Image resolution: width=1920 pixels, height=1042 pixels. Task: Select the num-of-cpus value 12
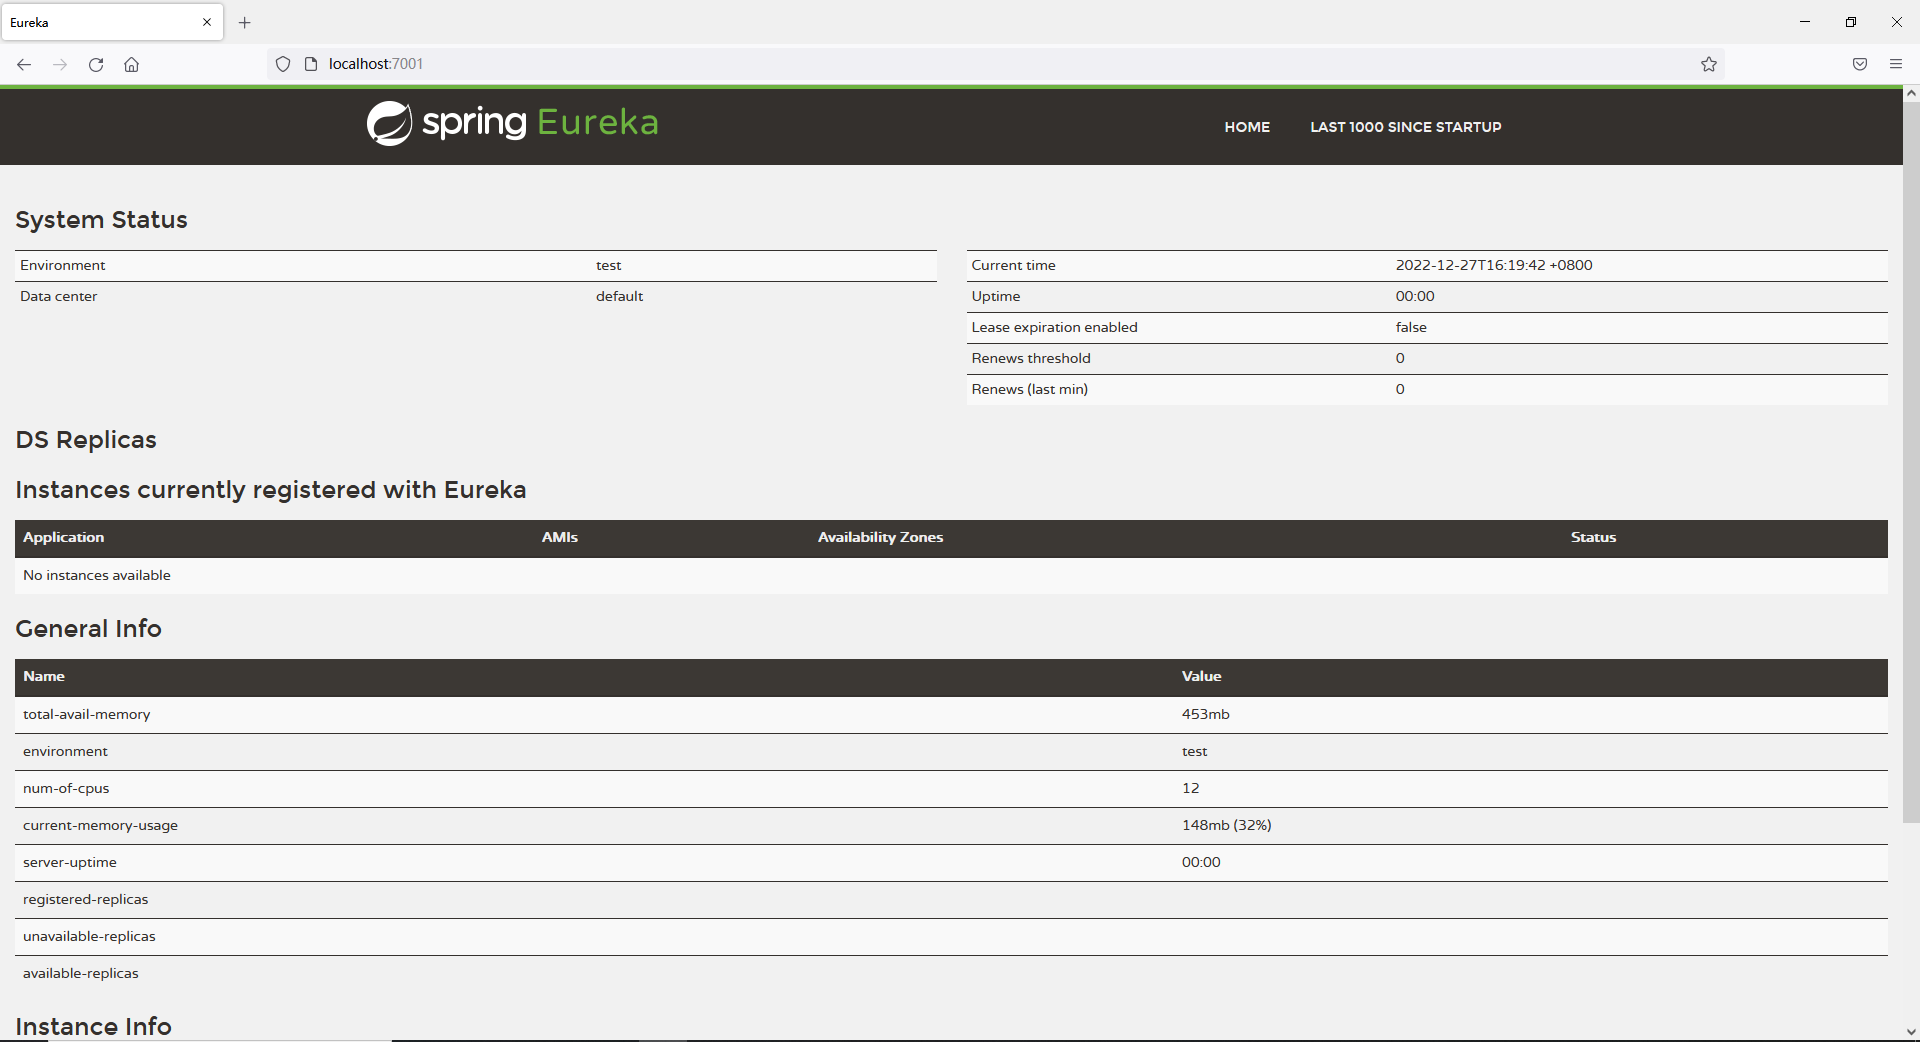tap(1190, 788)
